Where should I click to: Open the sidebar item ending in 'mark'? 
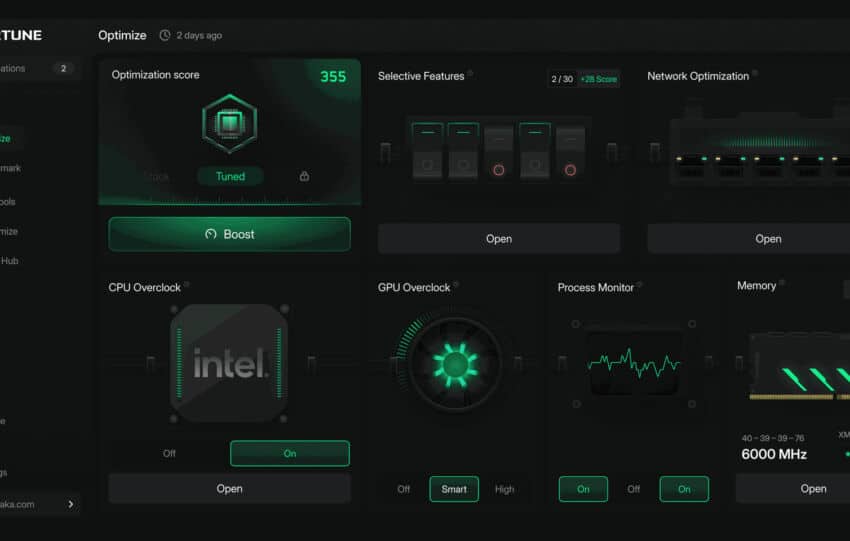click(x=10, y=168)
